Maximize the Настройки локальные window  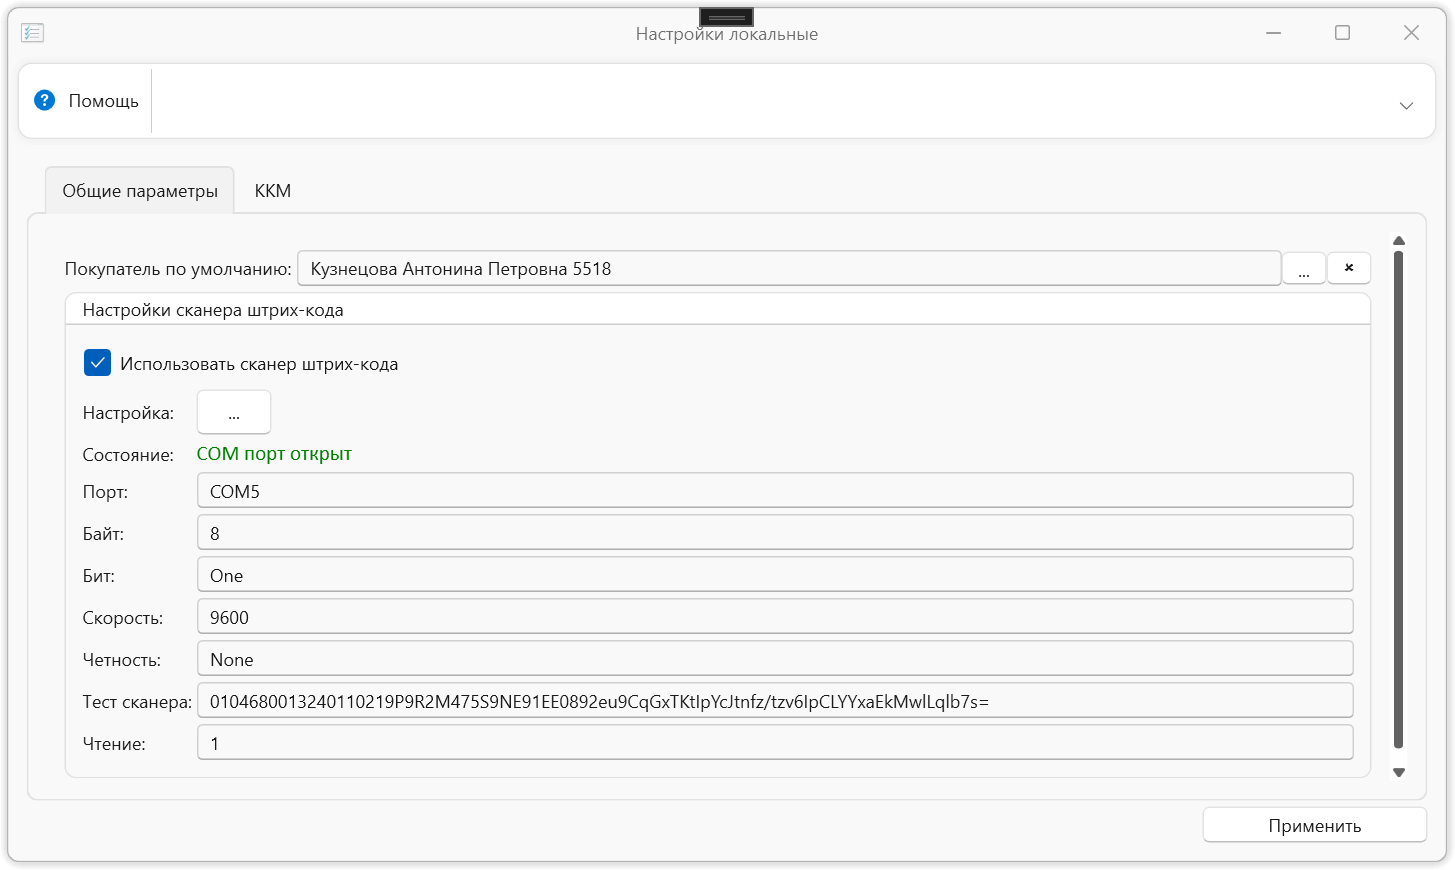click(x=1342, y=33)
